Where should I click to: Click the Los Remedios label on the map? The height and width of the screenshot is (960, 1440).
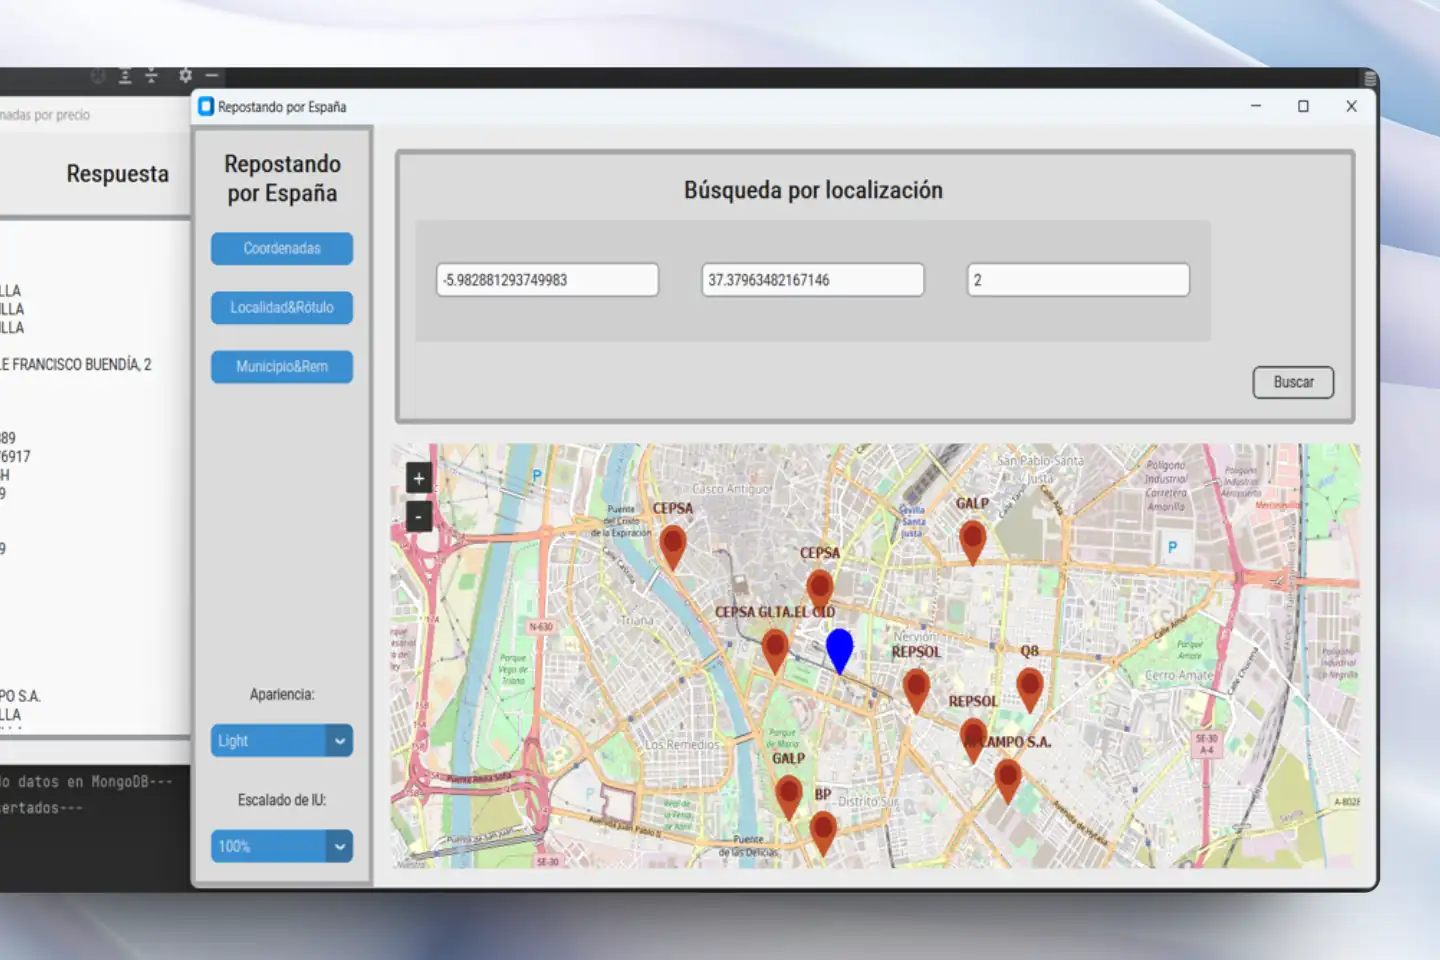click(x=682, y=745)
